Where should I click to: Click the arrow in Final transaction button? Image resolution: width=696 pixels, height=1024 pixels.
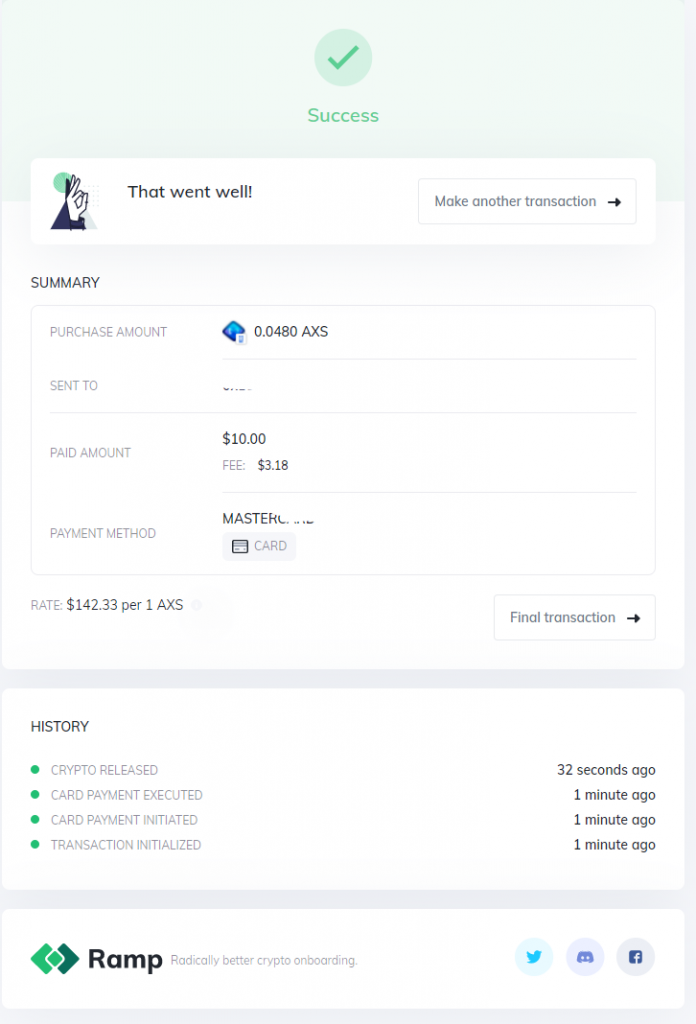coord(633,618)
